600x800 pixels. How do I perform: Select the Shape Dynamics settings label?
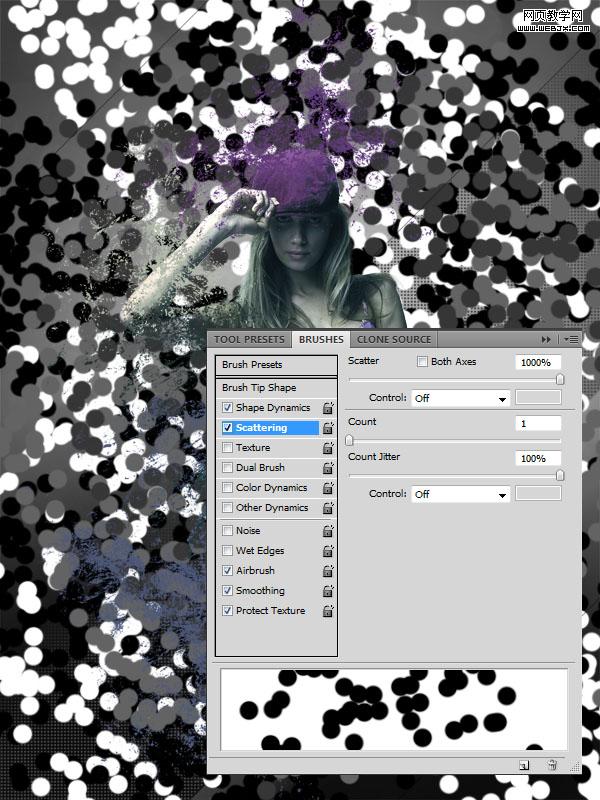point(273,408)
